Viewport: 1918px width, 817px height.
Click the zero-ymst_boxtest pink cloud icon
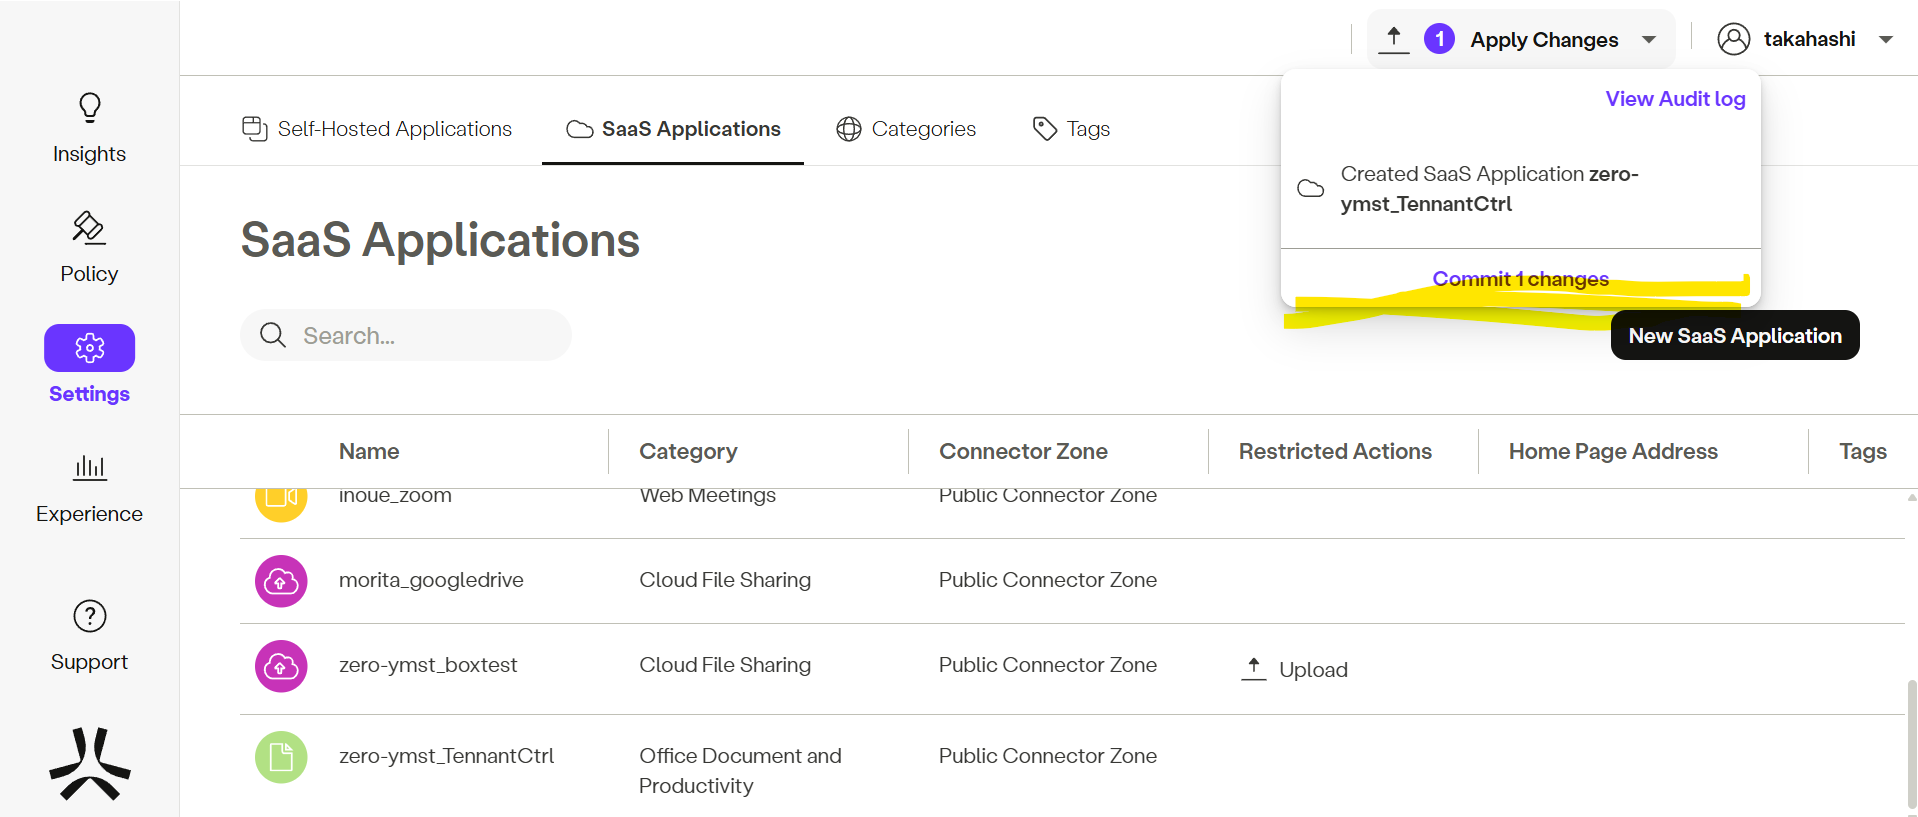(281, 666)
